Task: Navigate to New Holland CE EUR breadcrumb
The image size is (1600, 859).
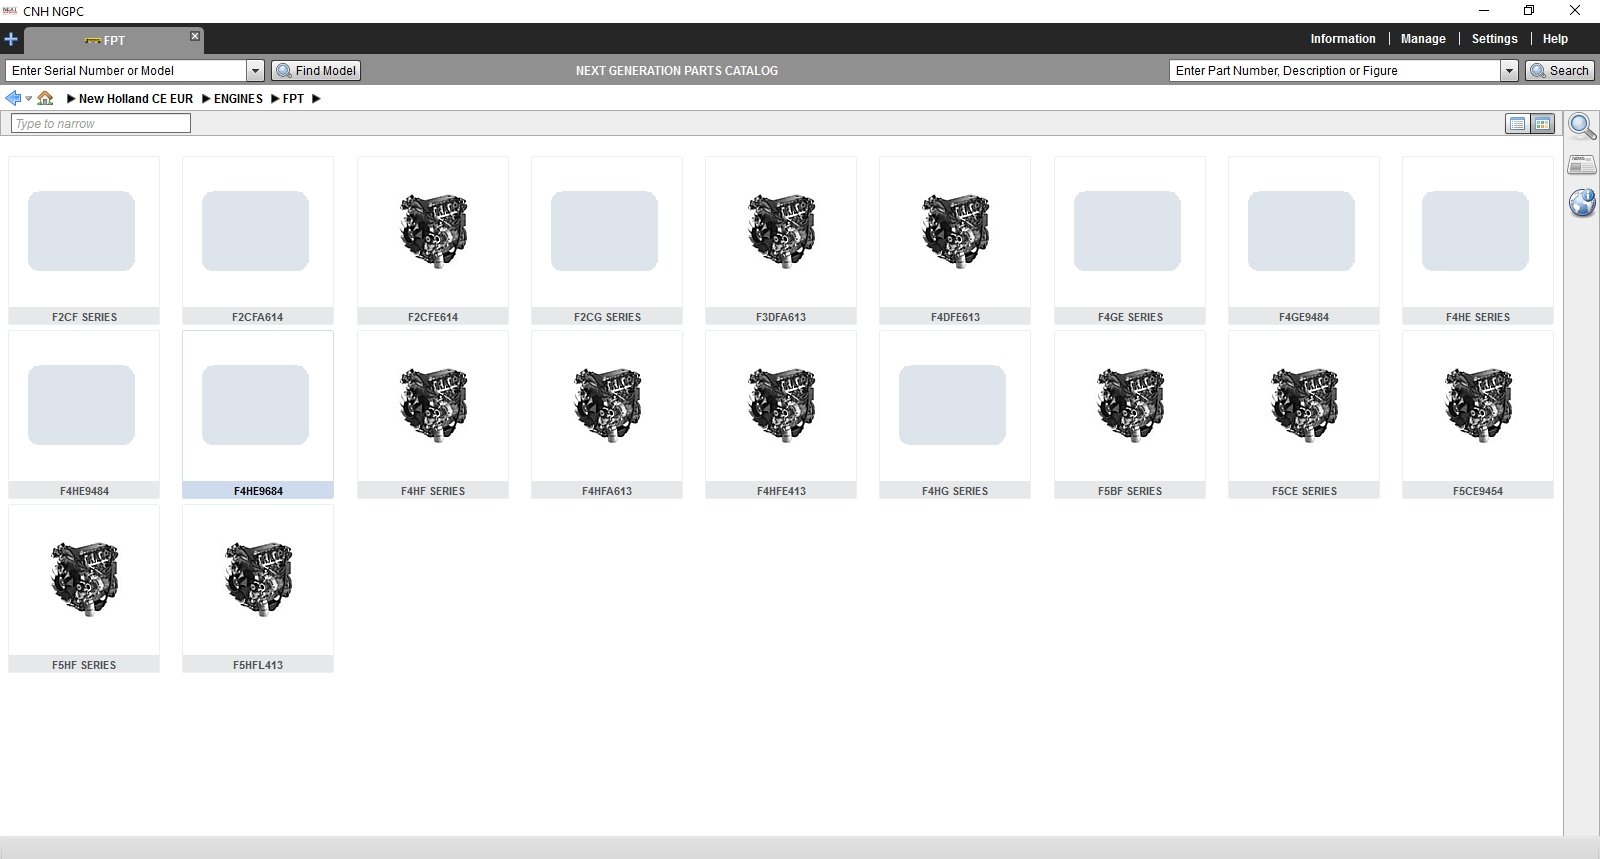Action: tap(136, 99)
